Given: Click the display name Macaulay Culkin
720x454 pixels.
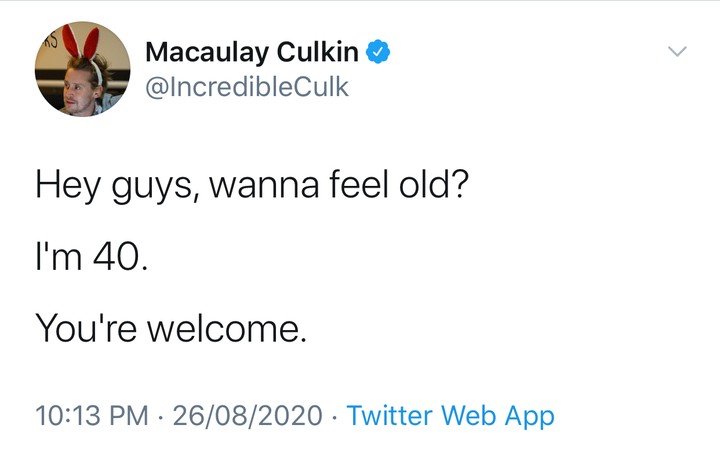Looking at the screenshot, I should (x=253, y=52).
